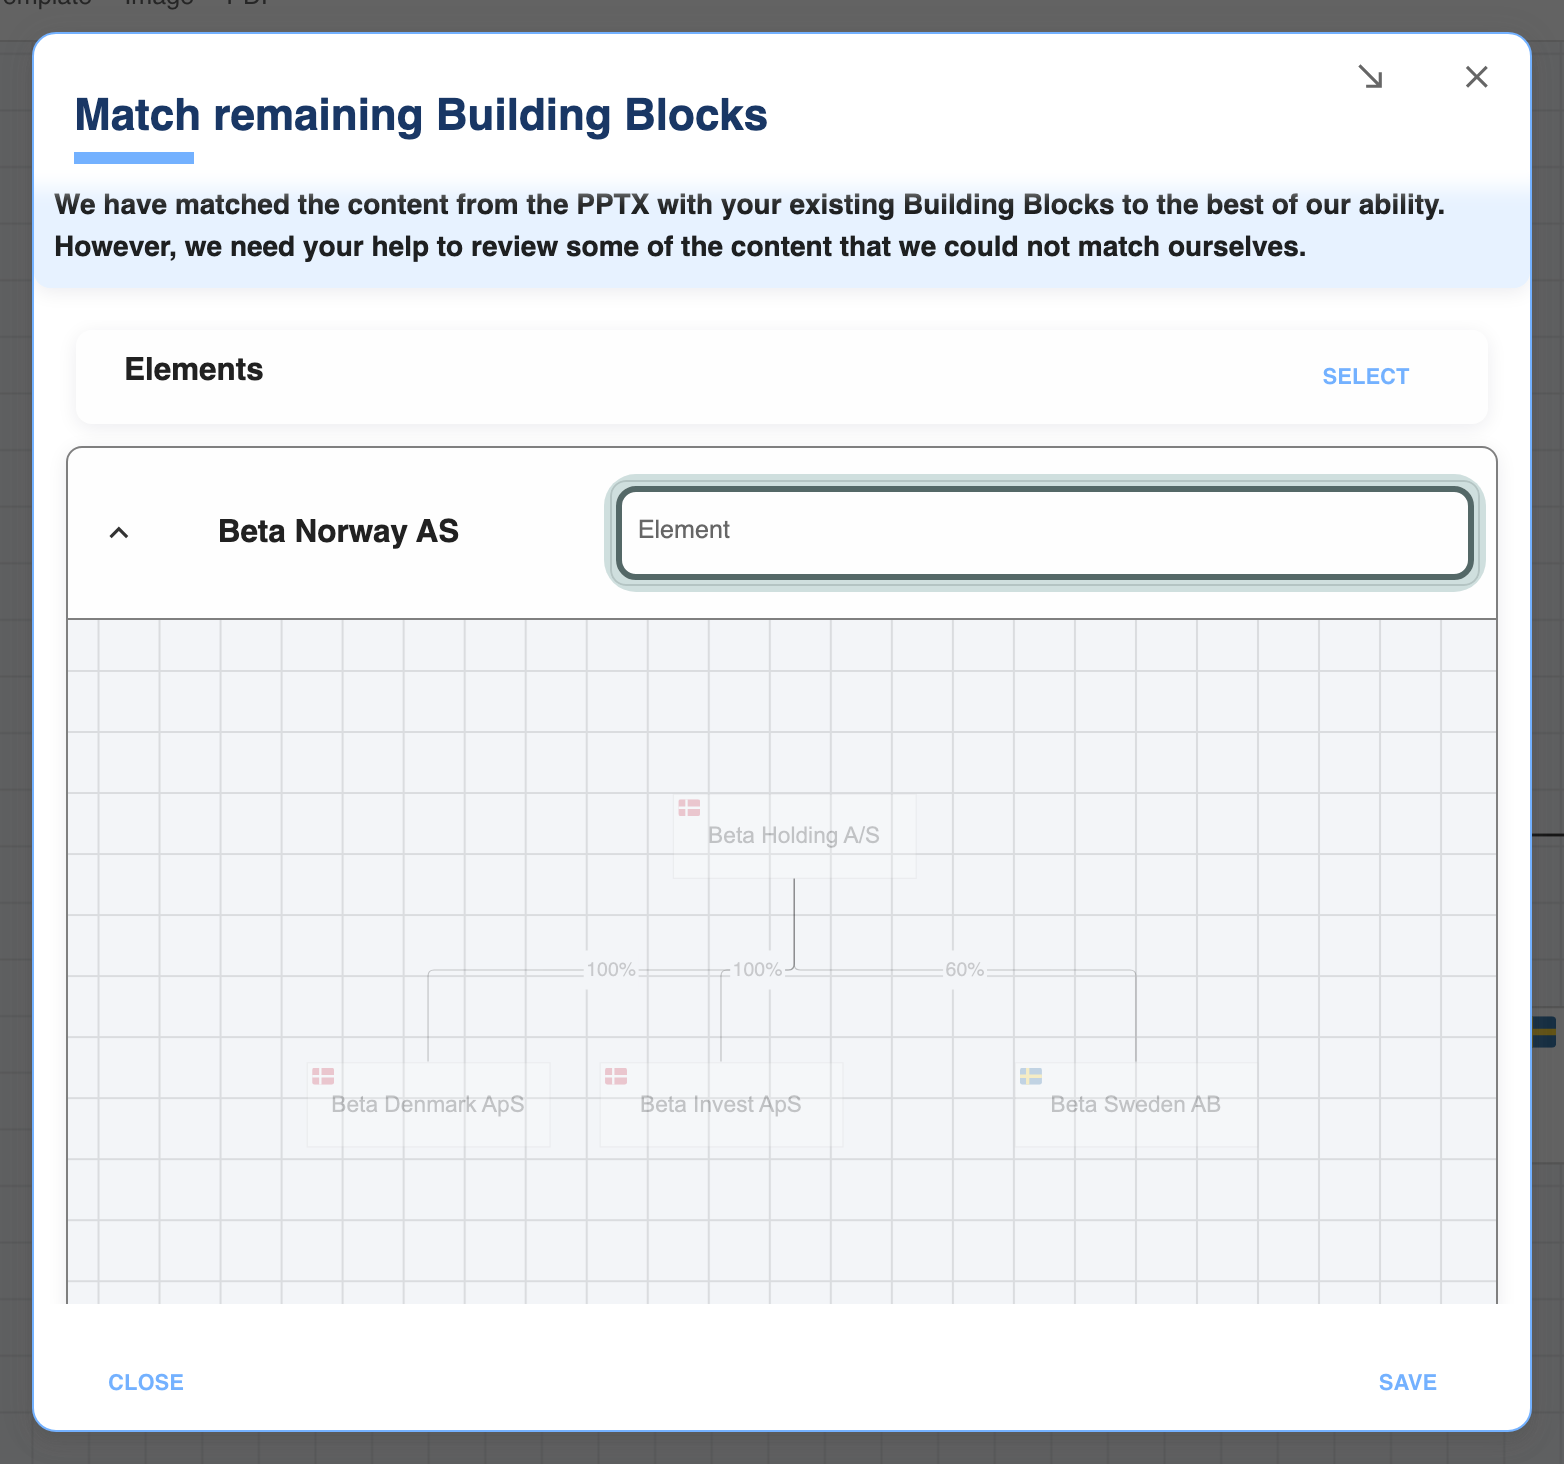Click the Swedish flag on Beta Sweden AB
Viewport: 1564px width, 1464px height.
(x=1031, y=1076)
